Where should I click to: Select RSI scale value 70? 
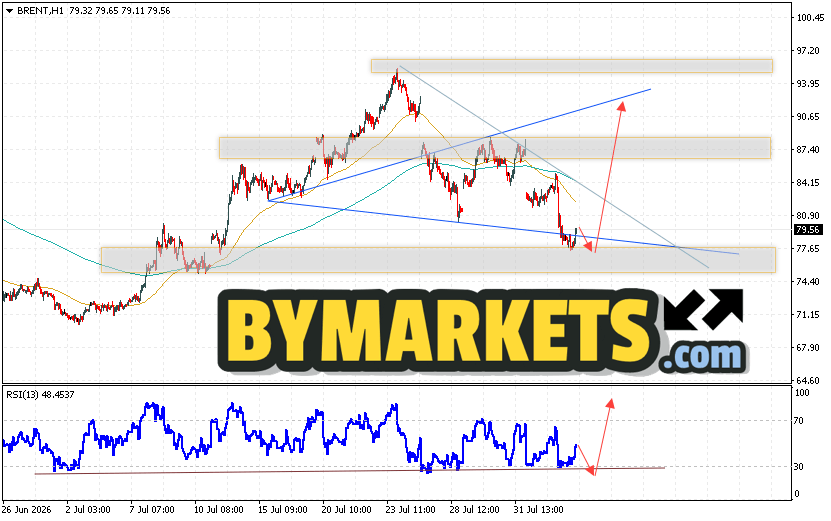[800, 421]
